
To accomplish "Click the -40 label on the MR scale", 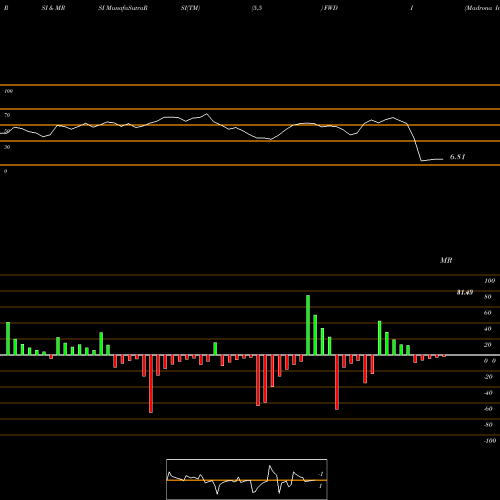I will (488, 393).
